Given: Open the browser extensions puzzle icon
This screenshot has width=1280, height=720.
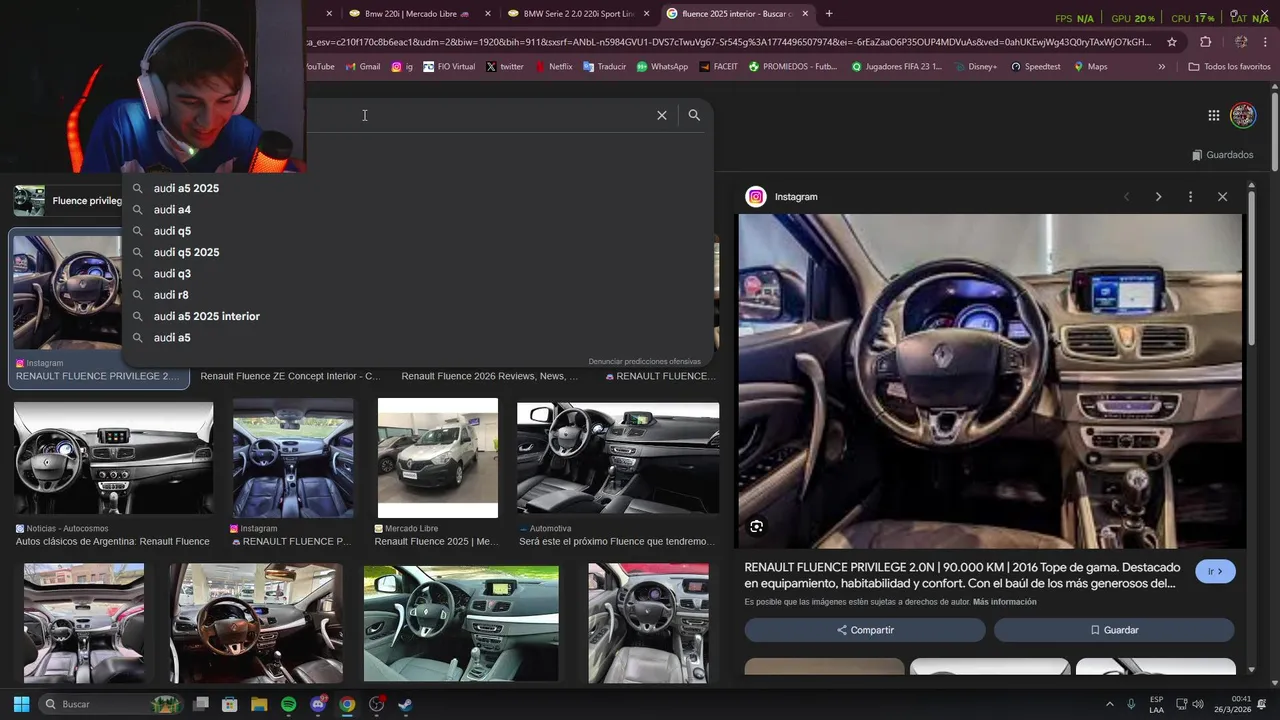Looking at the screenshot, I should click(x=1205, y=42).
